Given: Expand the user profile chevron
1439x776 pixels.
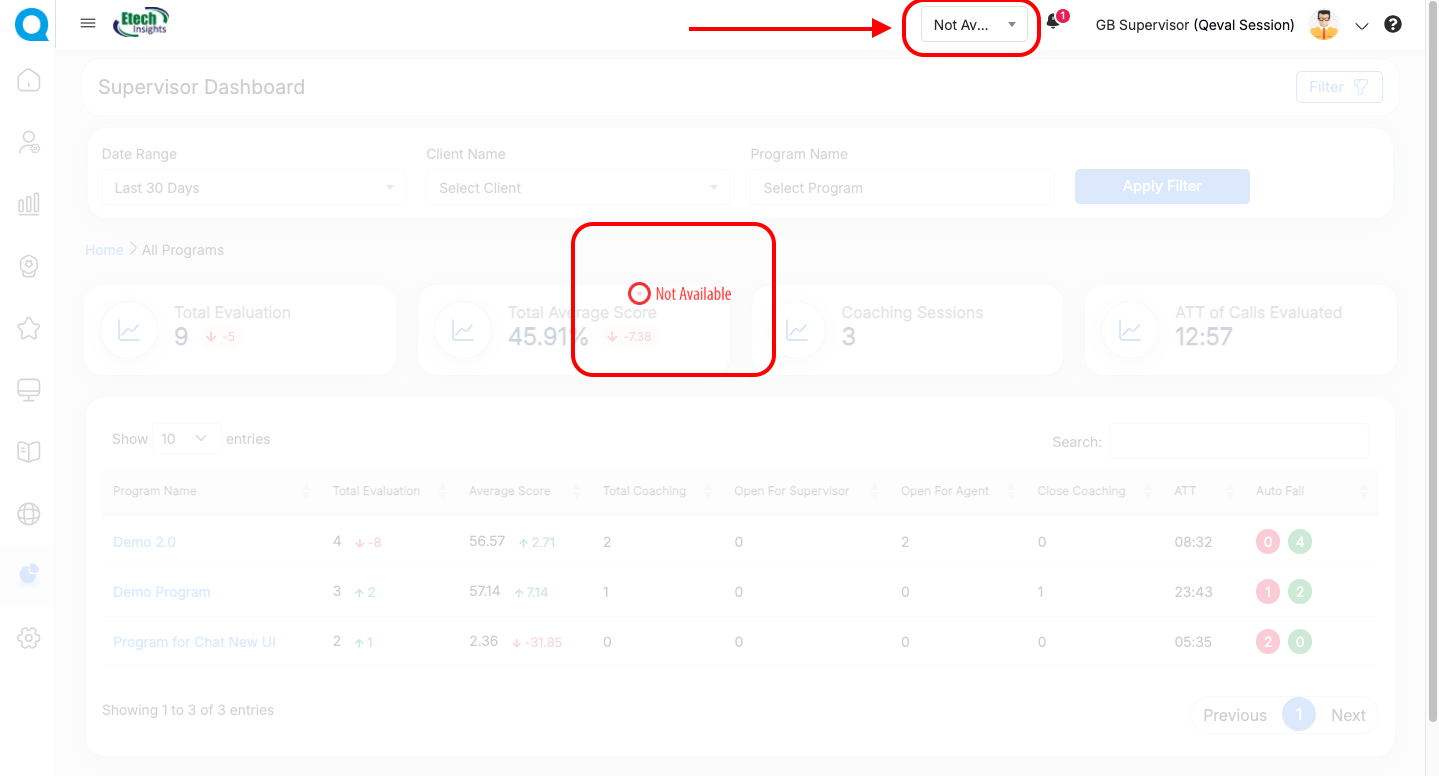Looking at the screenshot, I should pyautogui.click(x=1361, y=27).
